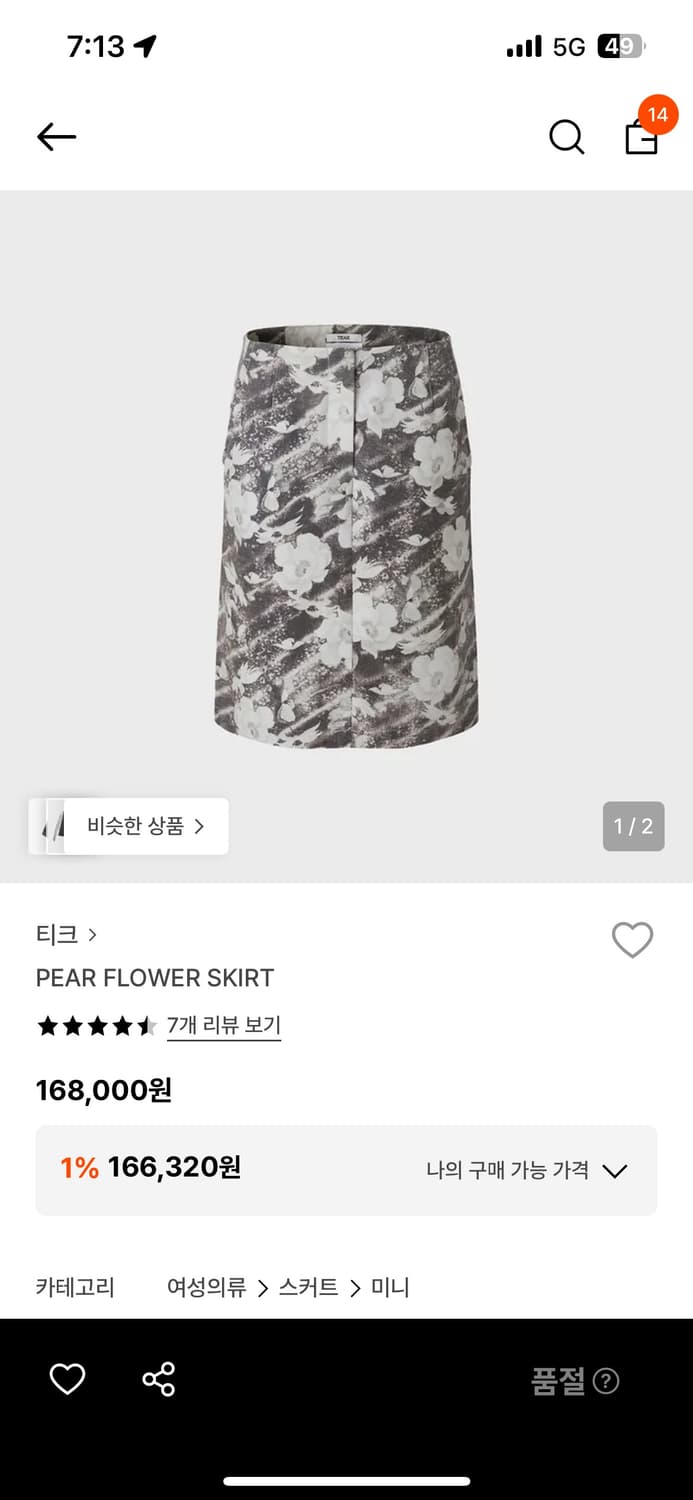The image size is (693, 1500).
Task: Open similar products (비슷한 상품) chevron
Action: coord(199,826)
